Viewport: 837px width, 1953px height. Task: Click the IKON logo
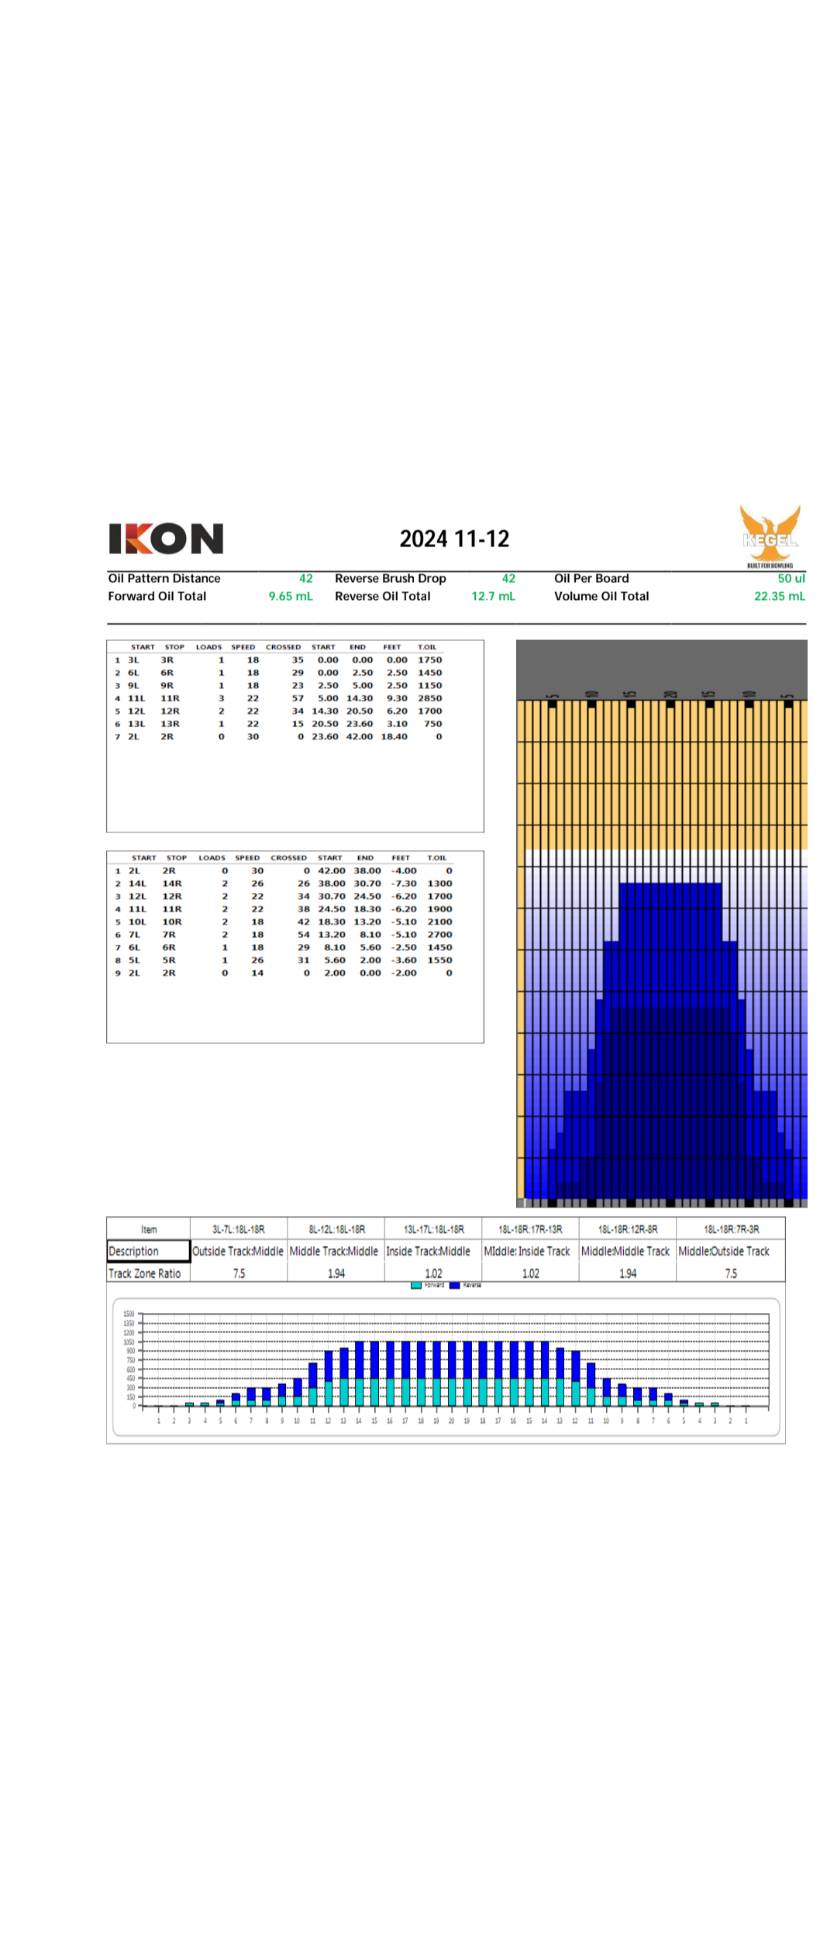coord(166,539)
